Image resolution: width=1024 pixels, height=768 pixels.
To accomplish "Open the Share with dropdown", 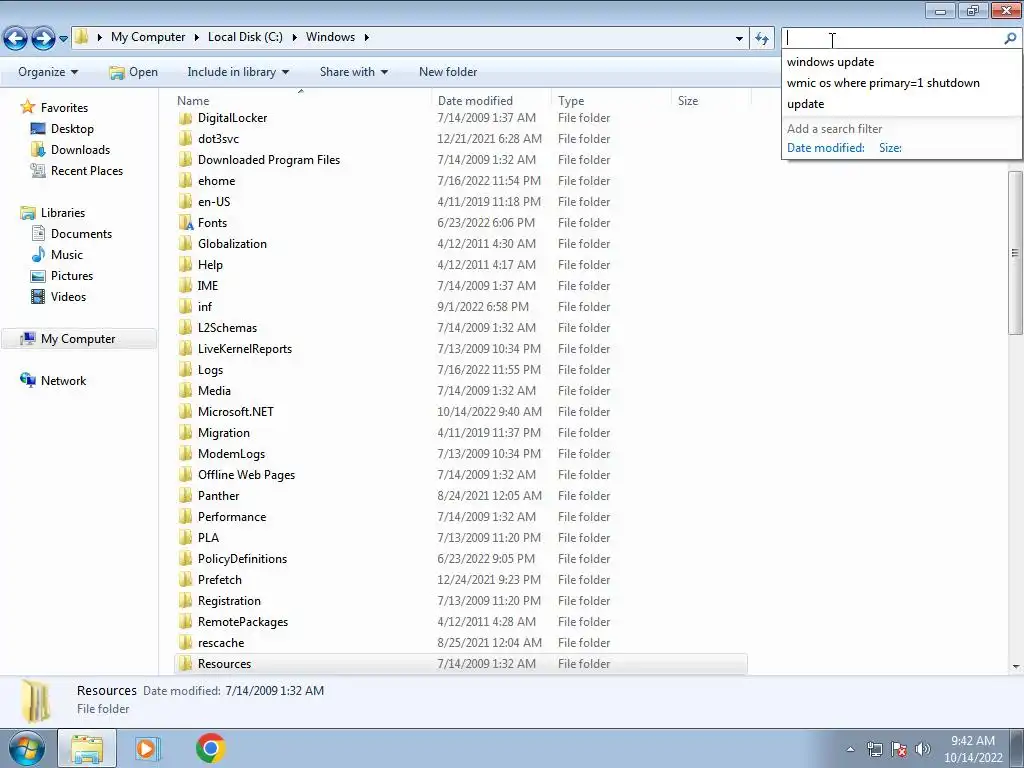I will pyautogui.click(x=353, y=72).
